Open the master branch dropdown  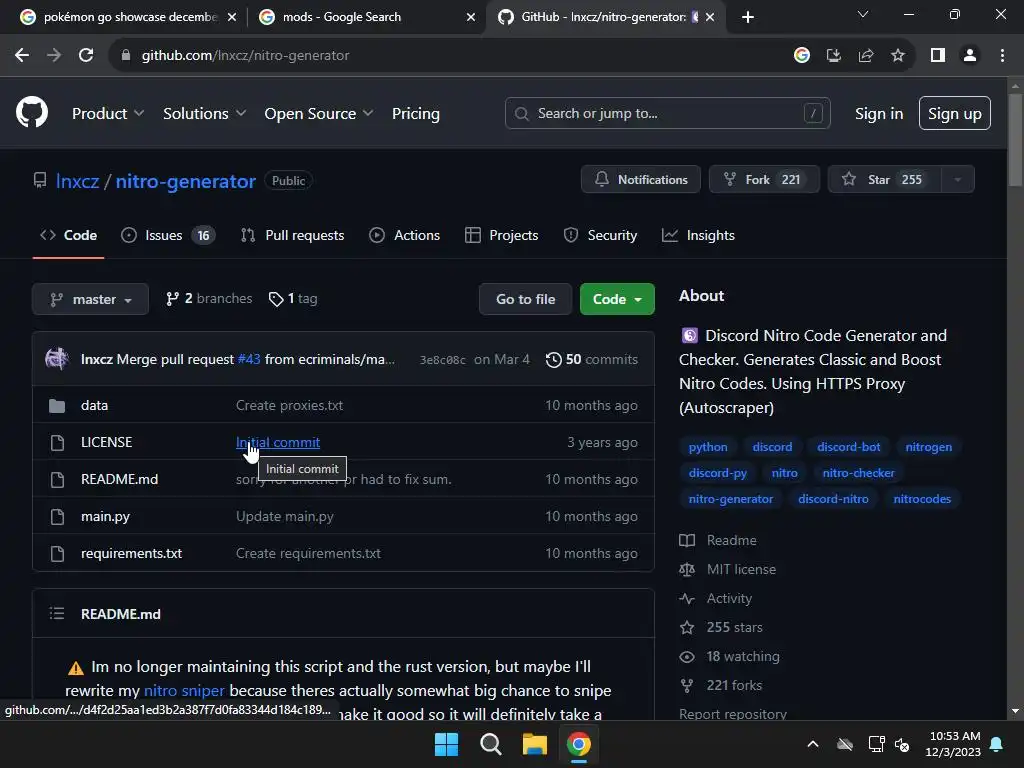tap(90, 299)
